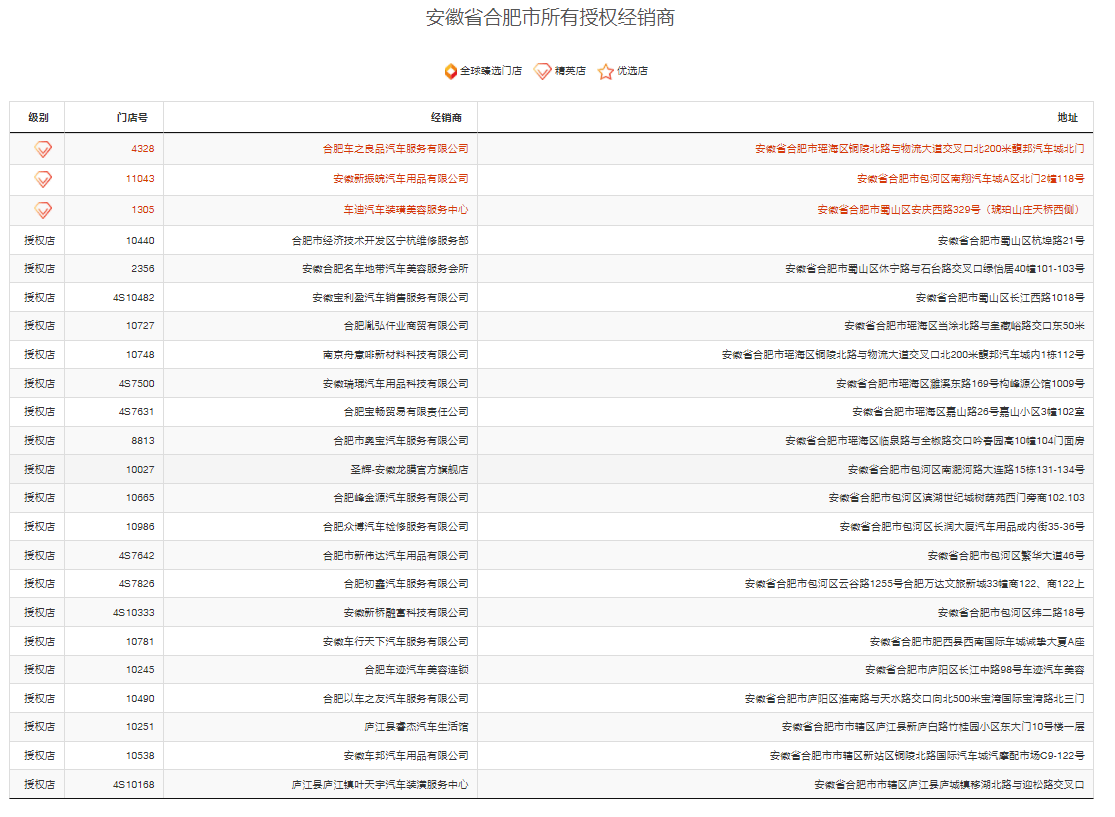Click the page title 安徽省合肥市所有授权经销商
This screenshot has height=817, width=1115.
click(x=550, y=18)
